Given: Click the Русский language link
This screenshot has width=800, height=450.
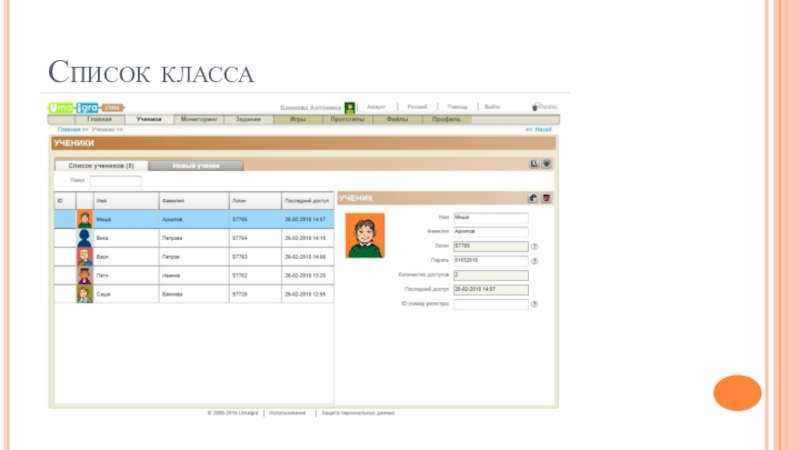Looking at the screenshot, I should (x=417, y=107).
